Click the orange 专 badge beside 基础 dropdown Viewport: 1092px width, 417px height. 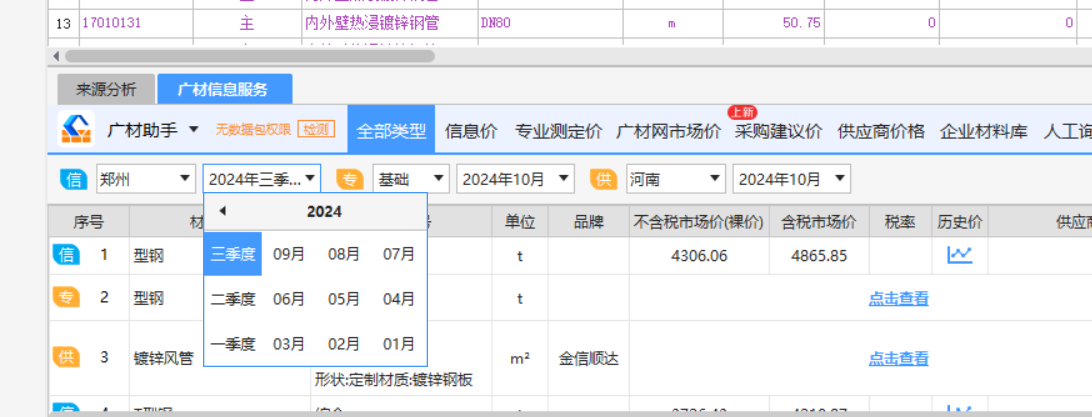pyautogui.click(x=350, y=180)
